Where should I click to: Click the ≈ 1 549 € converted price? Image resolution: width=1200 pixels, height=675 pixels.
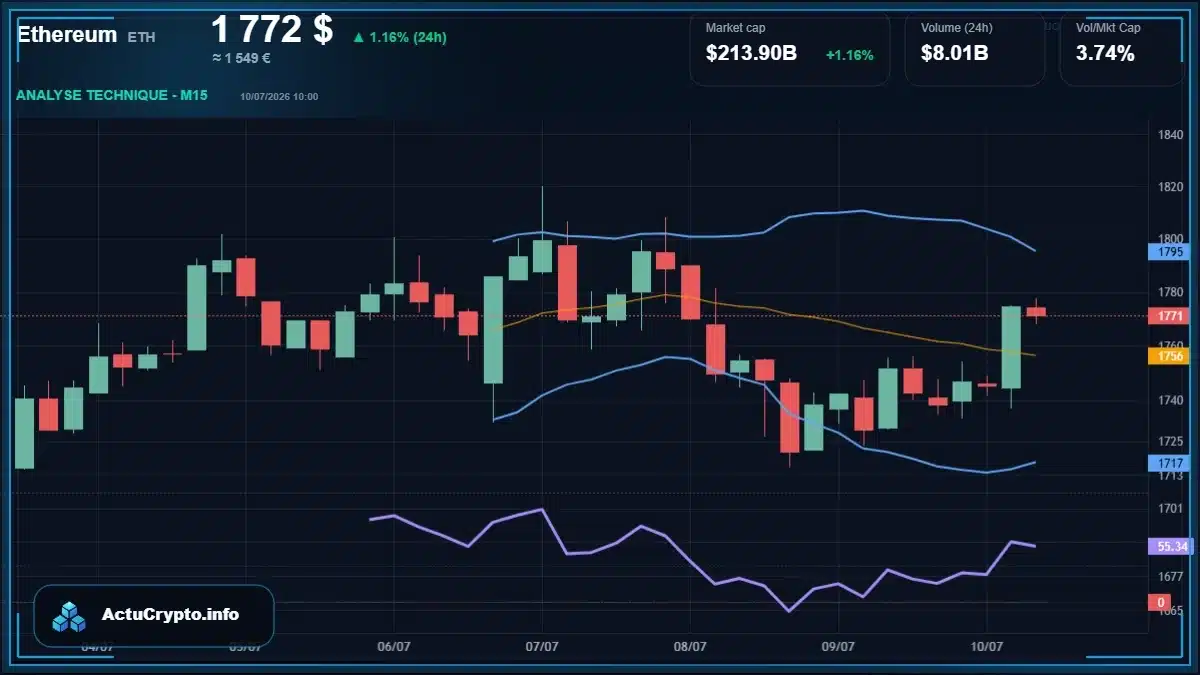pos(241,58)
